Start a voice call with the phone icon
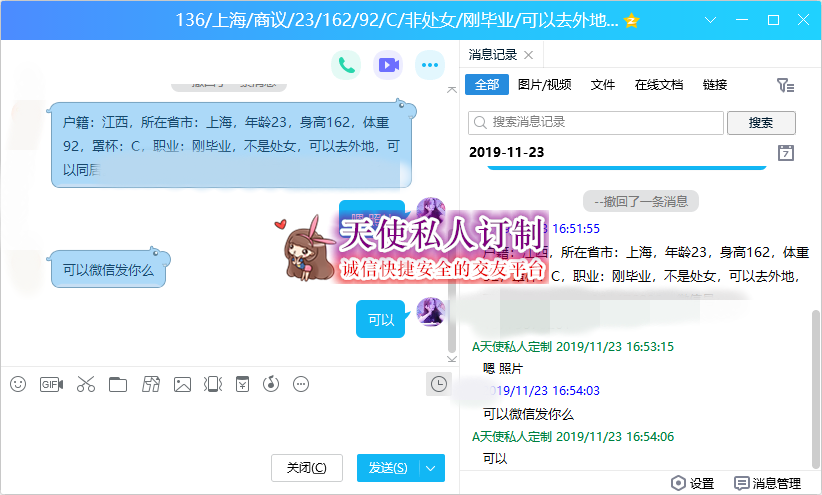The width and height of the screenshot is (822, 495). click(x=347, y=66)
